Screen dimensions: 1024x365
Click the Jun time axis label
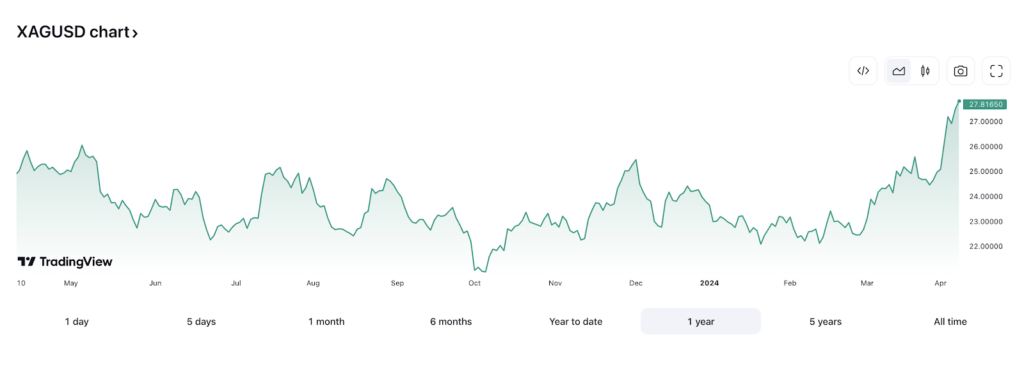[155, 283]
